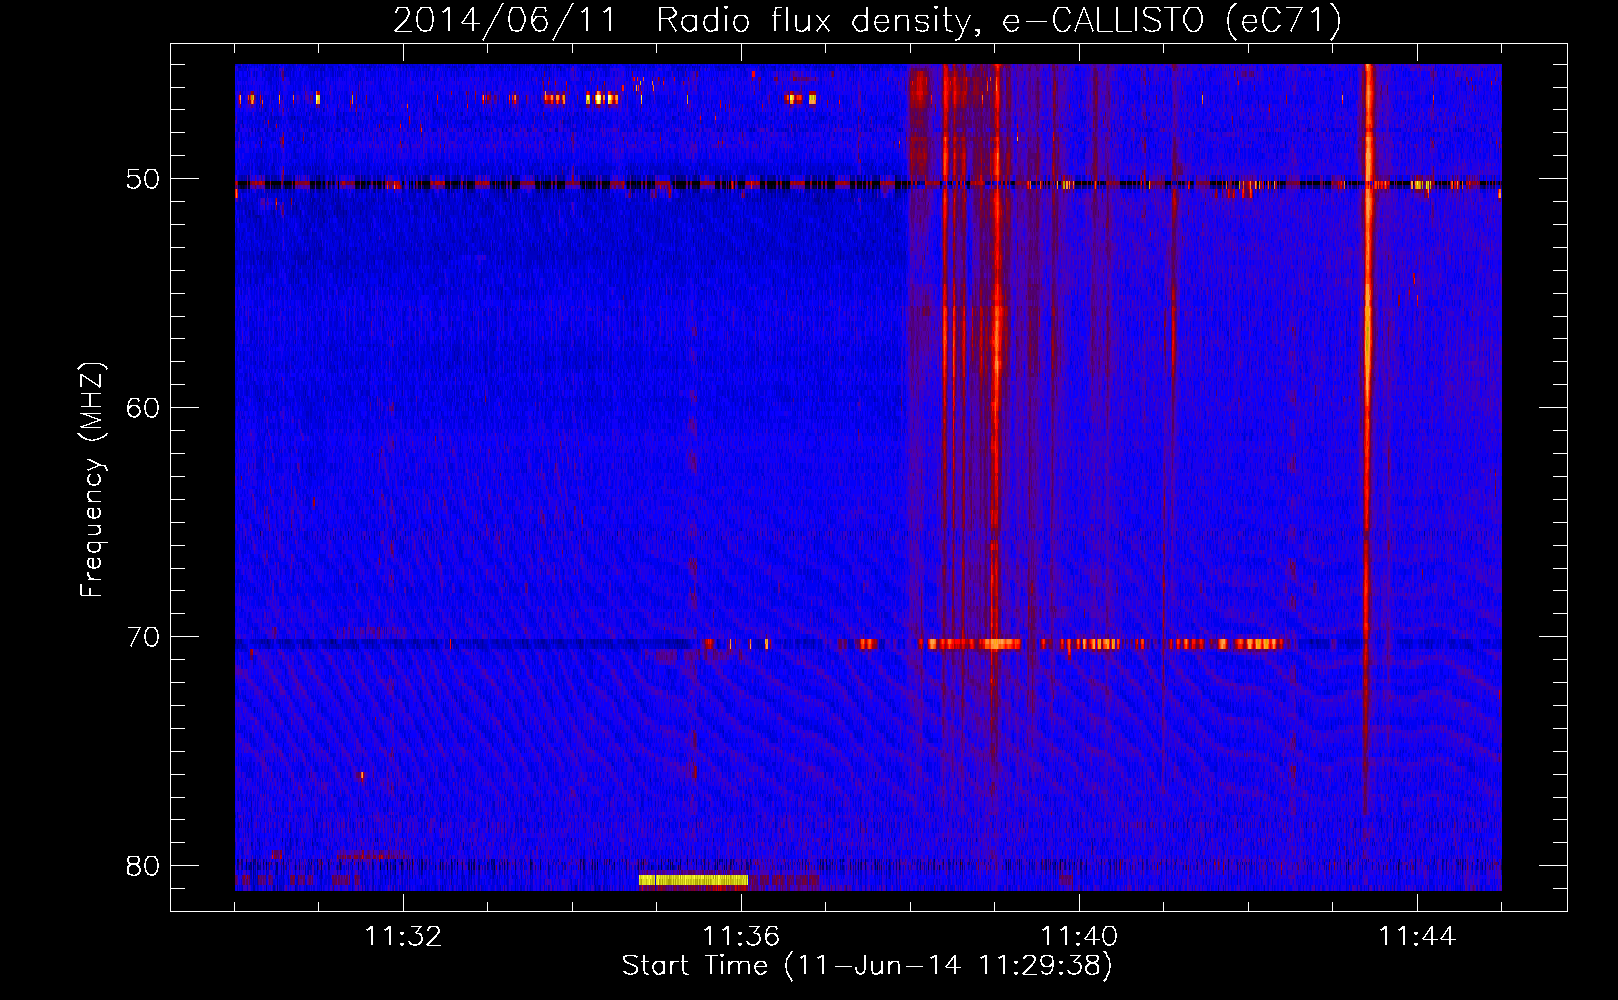Click the 80 tick label on the frequency axis
This screenshot has height=1000, width=1618.
point(142,865)
